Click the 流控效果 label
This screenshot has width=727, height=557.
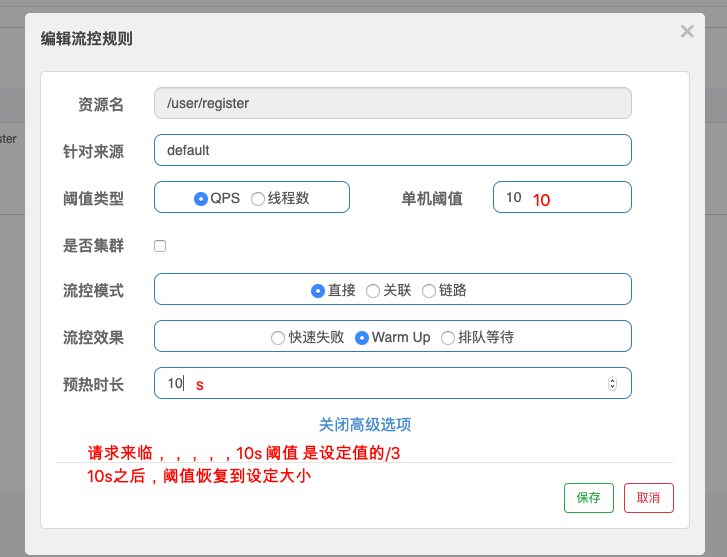click(93, 338)
